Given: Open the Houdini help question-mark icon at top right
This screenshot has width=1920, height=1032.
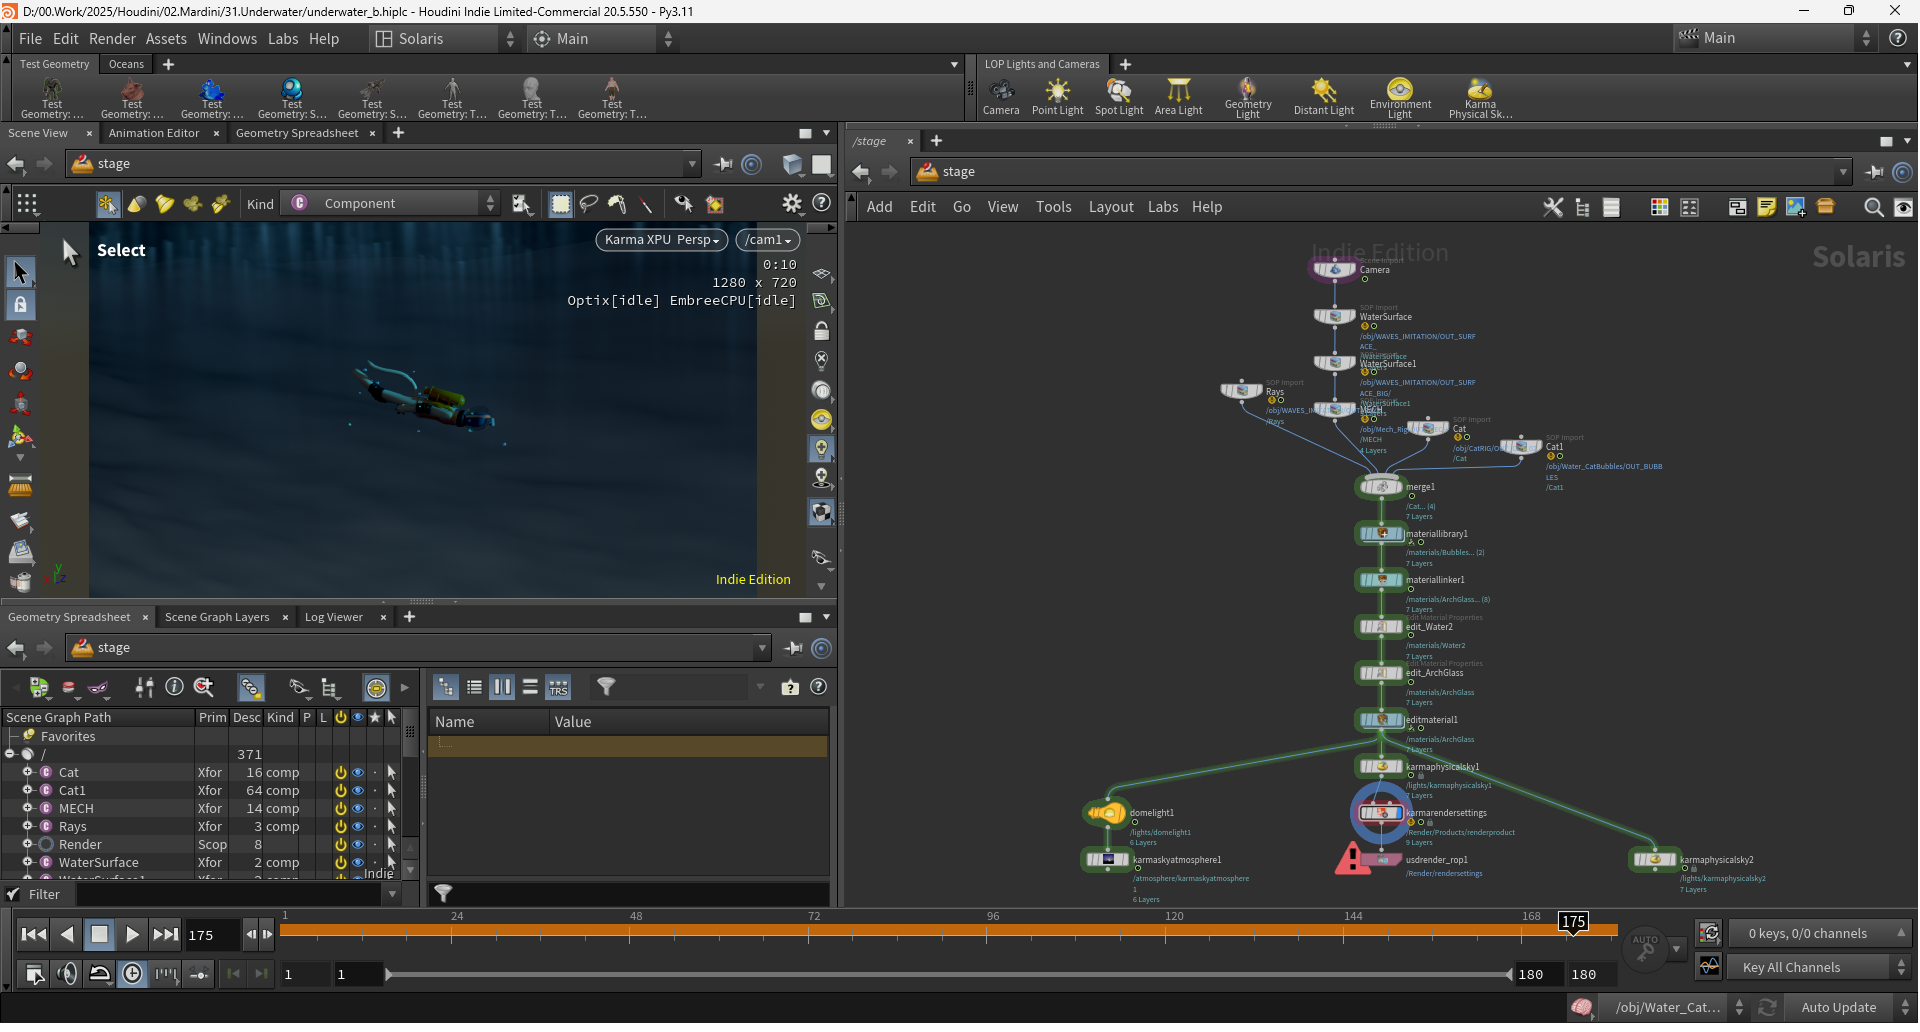Looking at the screenshot, I should 1897,38.
